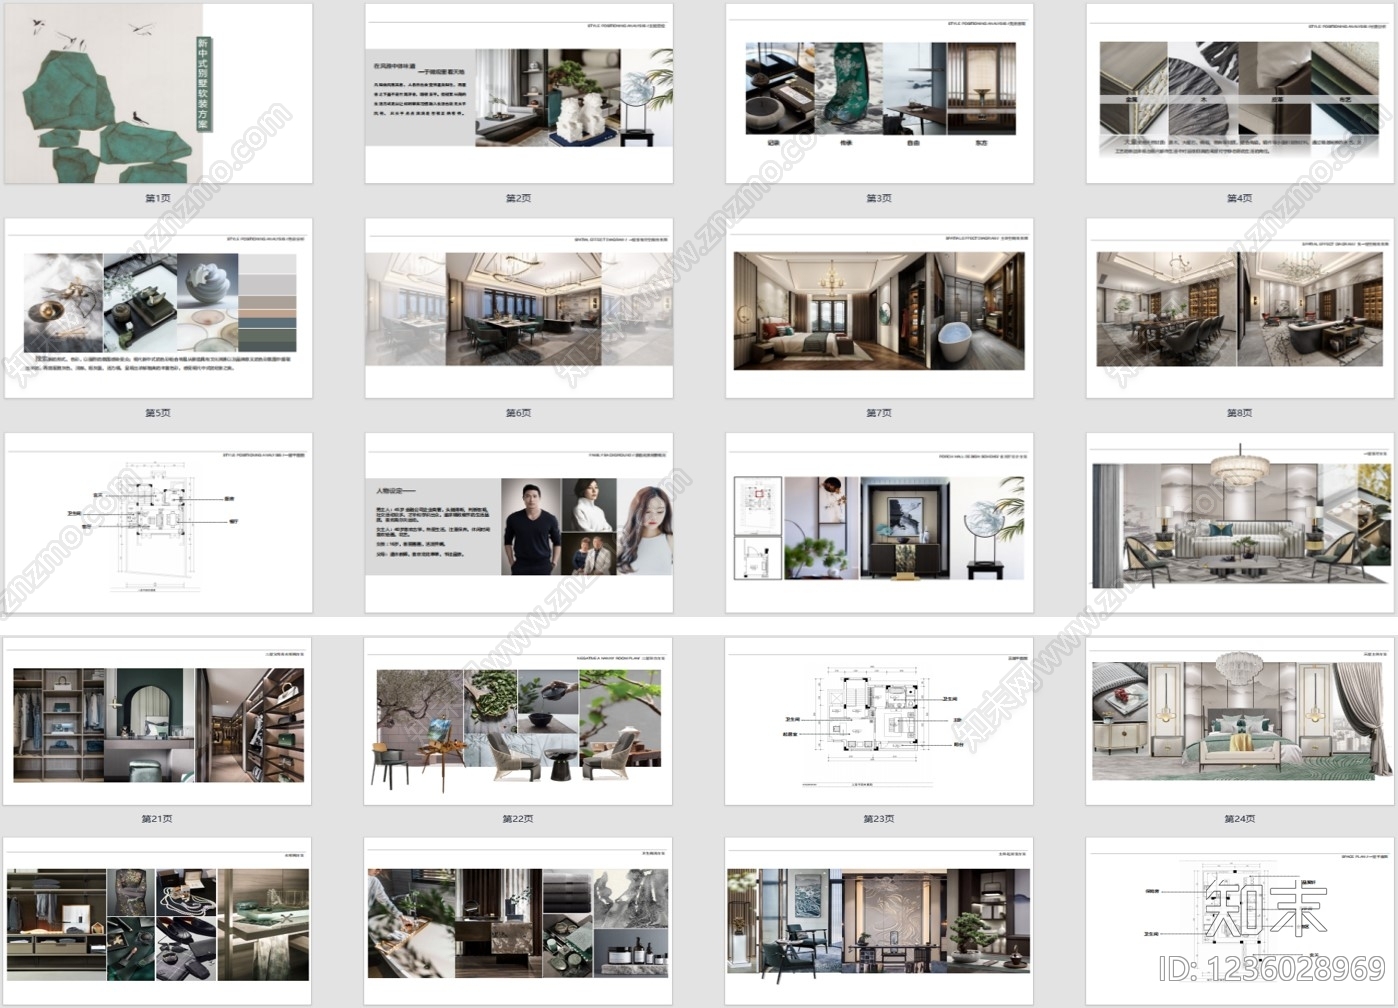Open the character profile slide with portraits
This screenshot has width=1398, height=1008.
point(519,523)
